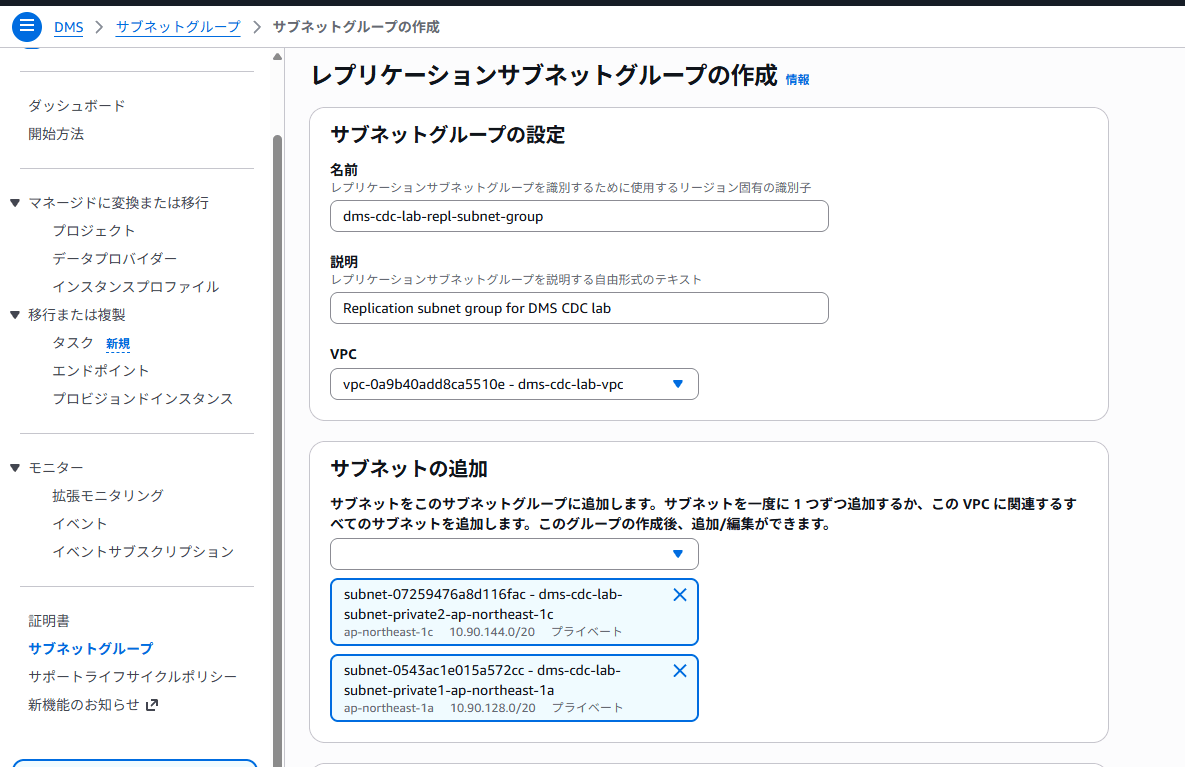Viewport: 1185px width, 767px height.
Task: Open 拡張モニタリング in sidebar
Action: tap(107, 496)
